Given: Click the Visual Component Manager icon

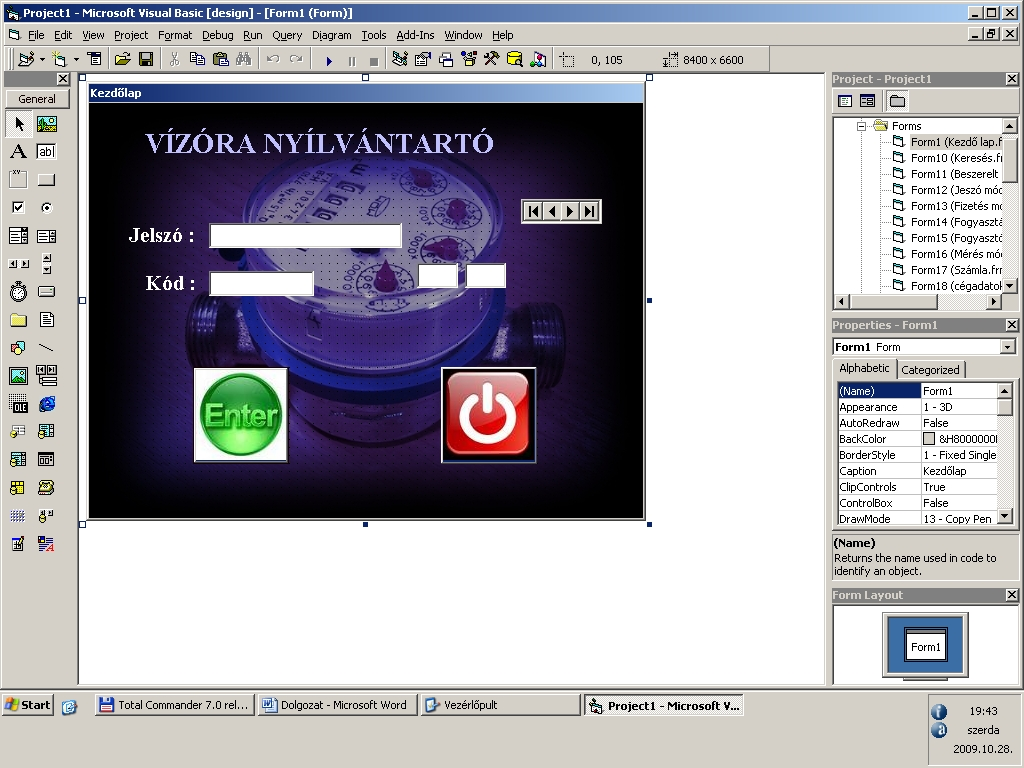Looking at the screenshot, I should click(x=538, y=59).
